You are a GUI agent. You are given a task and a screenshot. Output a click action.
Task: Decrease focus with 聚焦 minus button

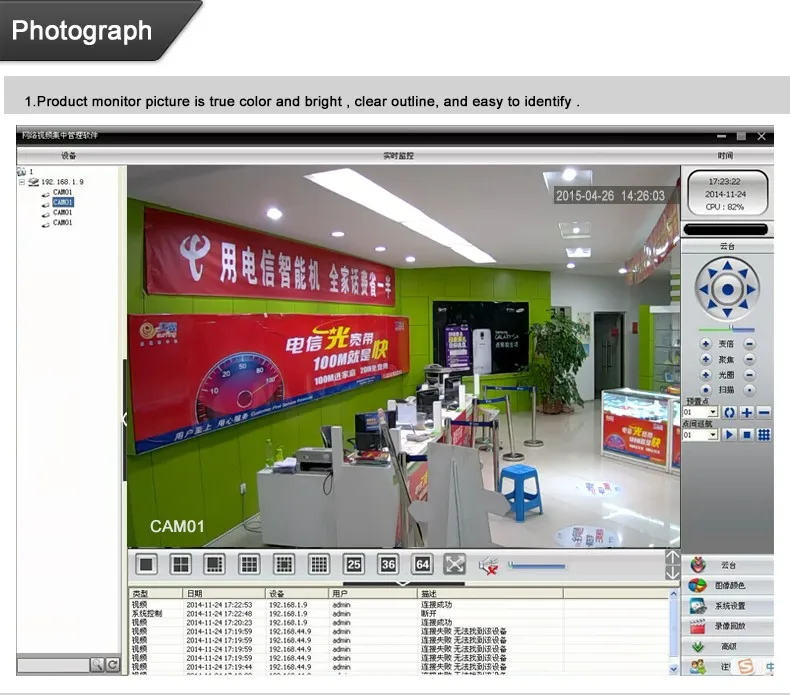pos(750,359)
